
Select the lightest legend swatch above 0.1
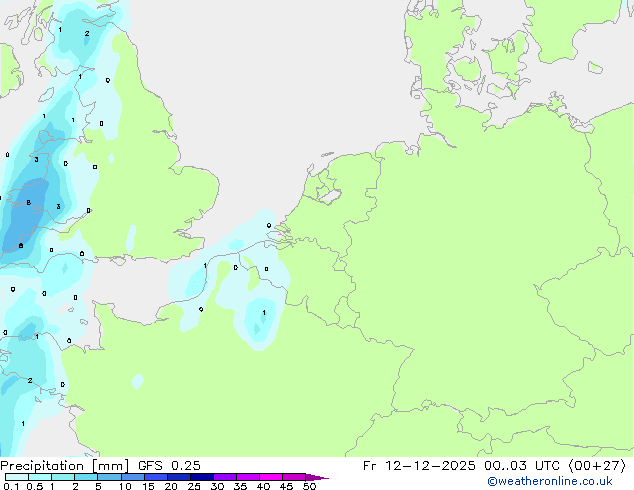point(17,477)
